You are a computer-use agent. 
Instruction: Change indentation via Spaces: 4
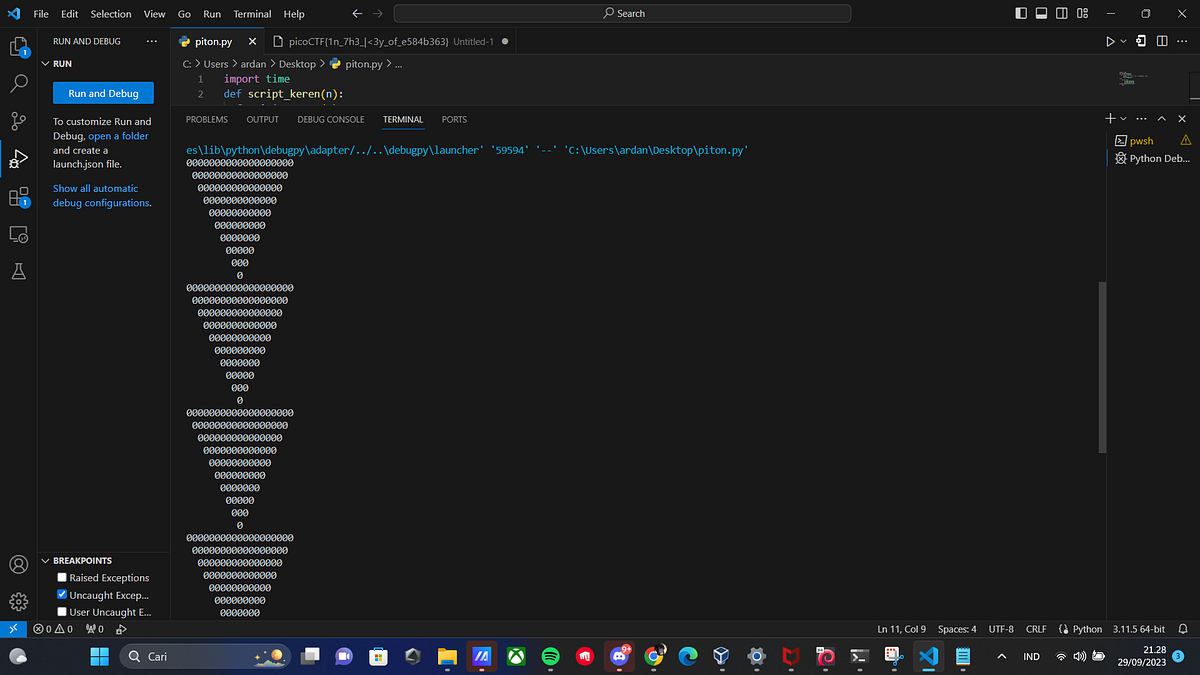957,629
